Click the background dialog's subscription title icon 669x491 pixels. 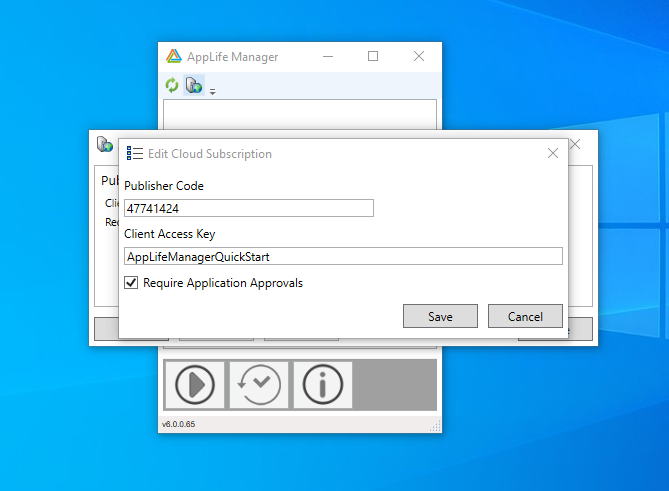click(x=105, y=144)
